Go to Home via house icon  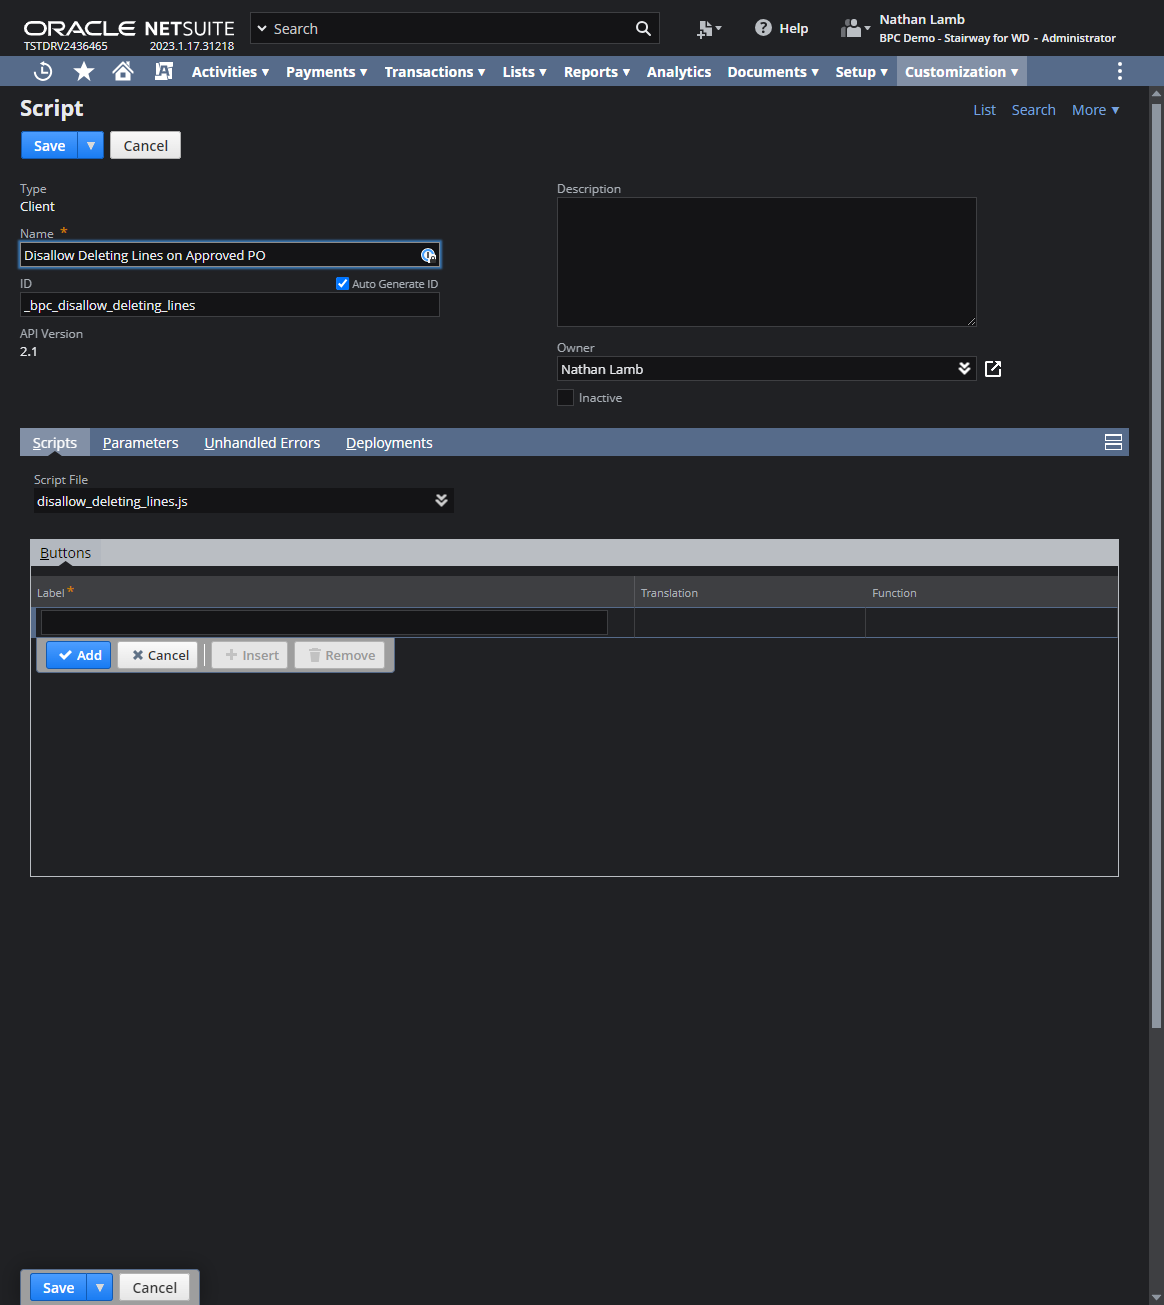[x=123, y=71]
